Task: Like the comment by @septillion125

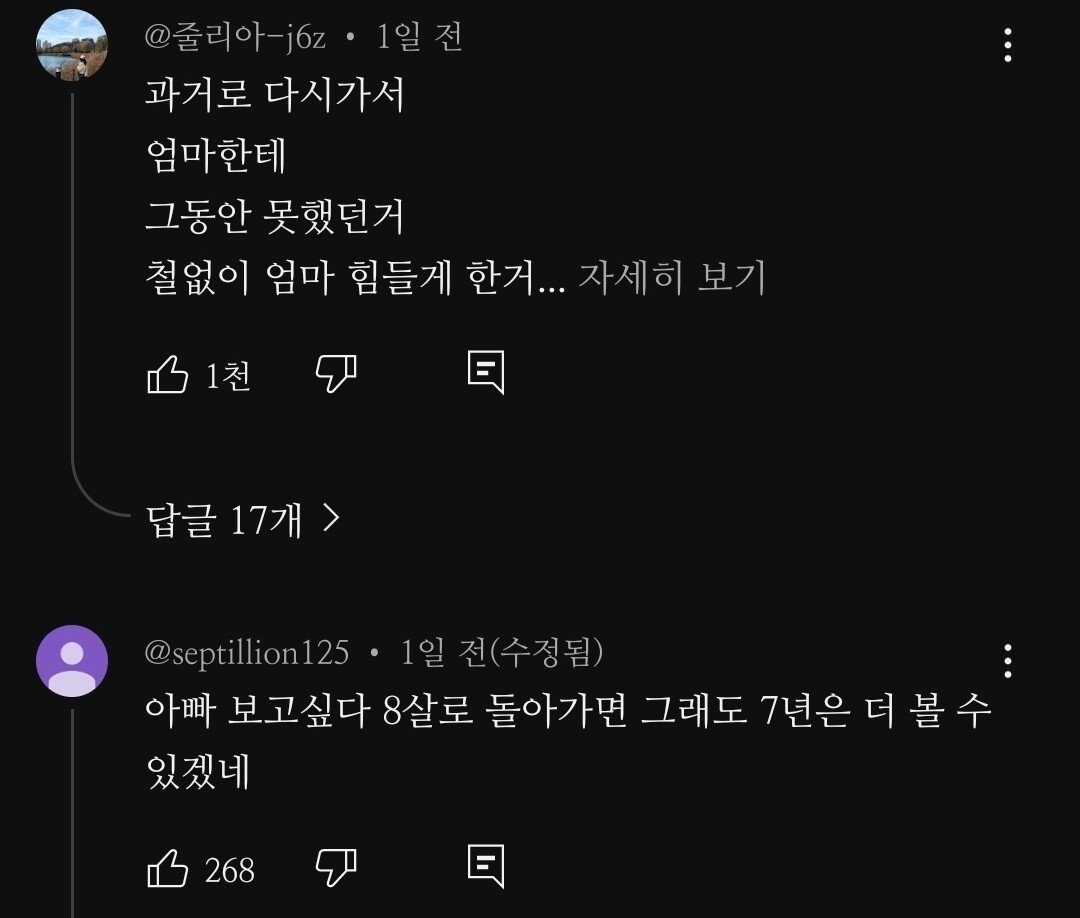Action: 167,867
